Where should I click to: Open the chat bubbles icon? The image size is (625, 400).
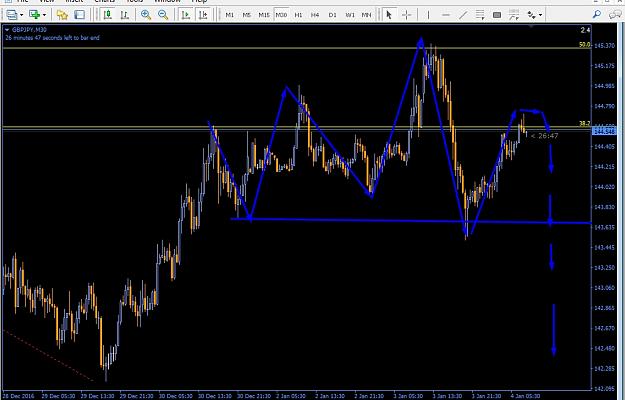click(615, 15)
